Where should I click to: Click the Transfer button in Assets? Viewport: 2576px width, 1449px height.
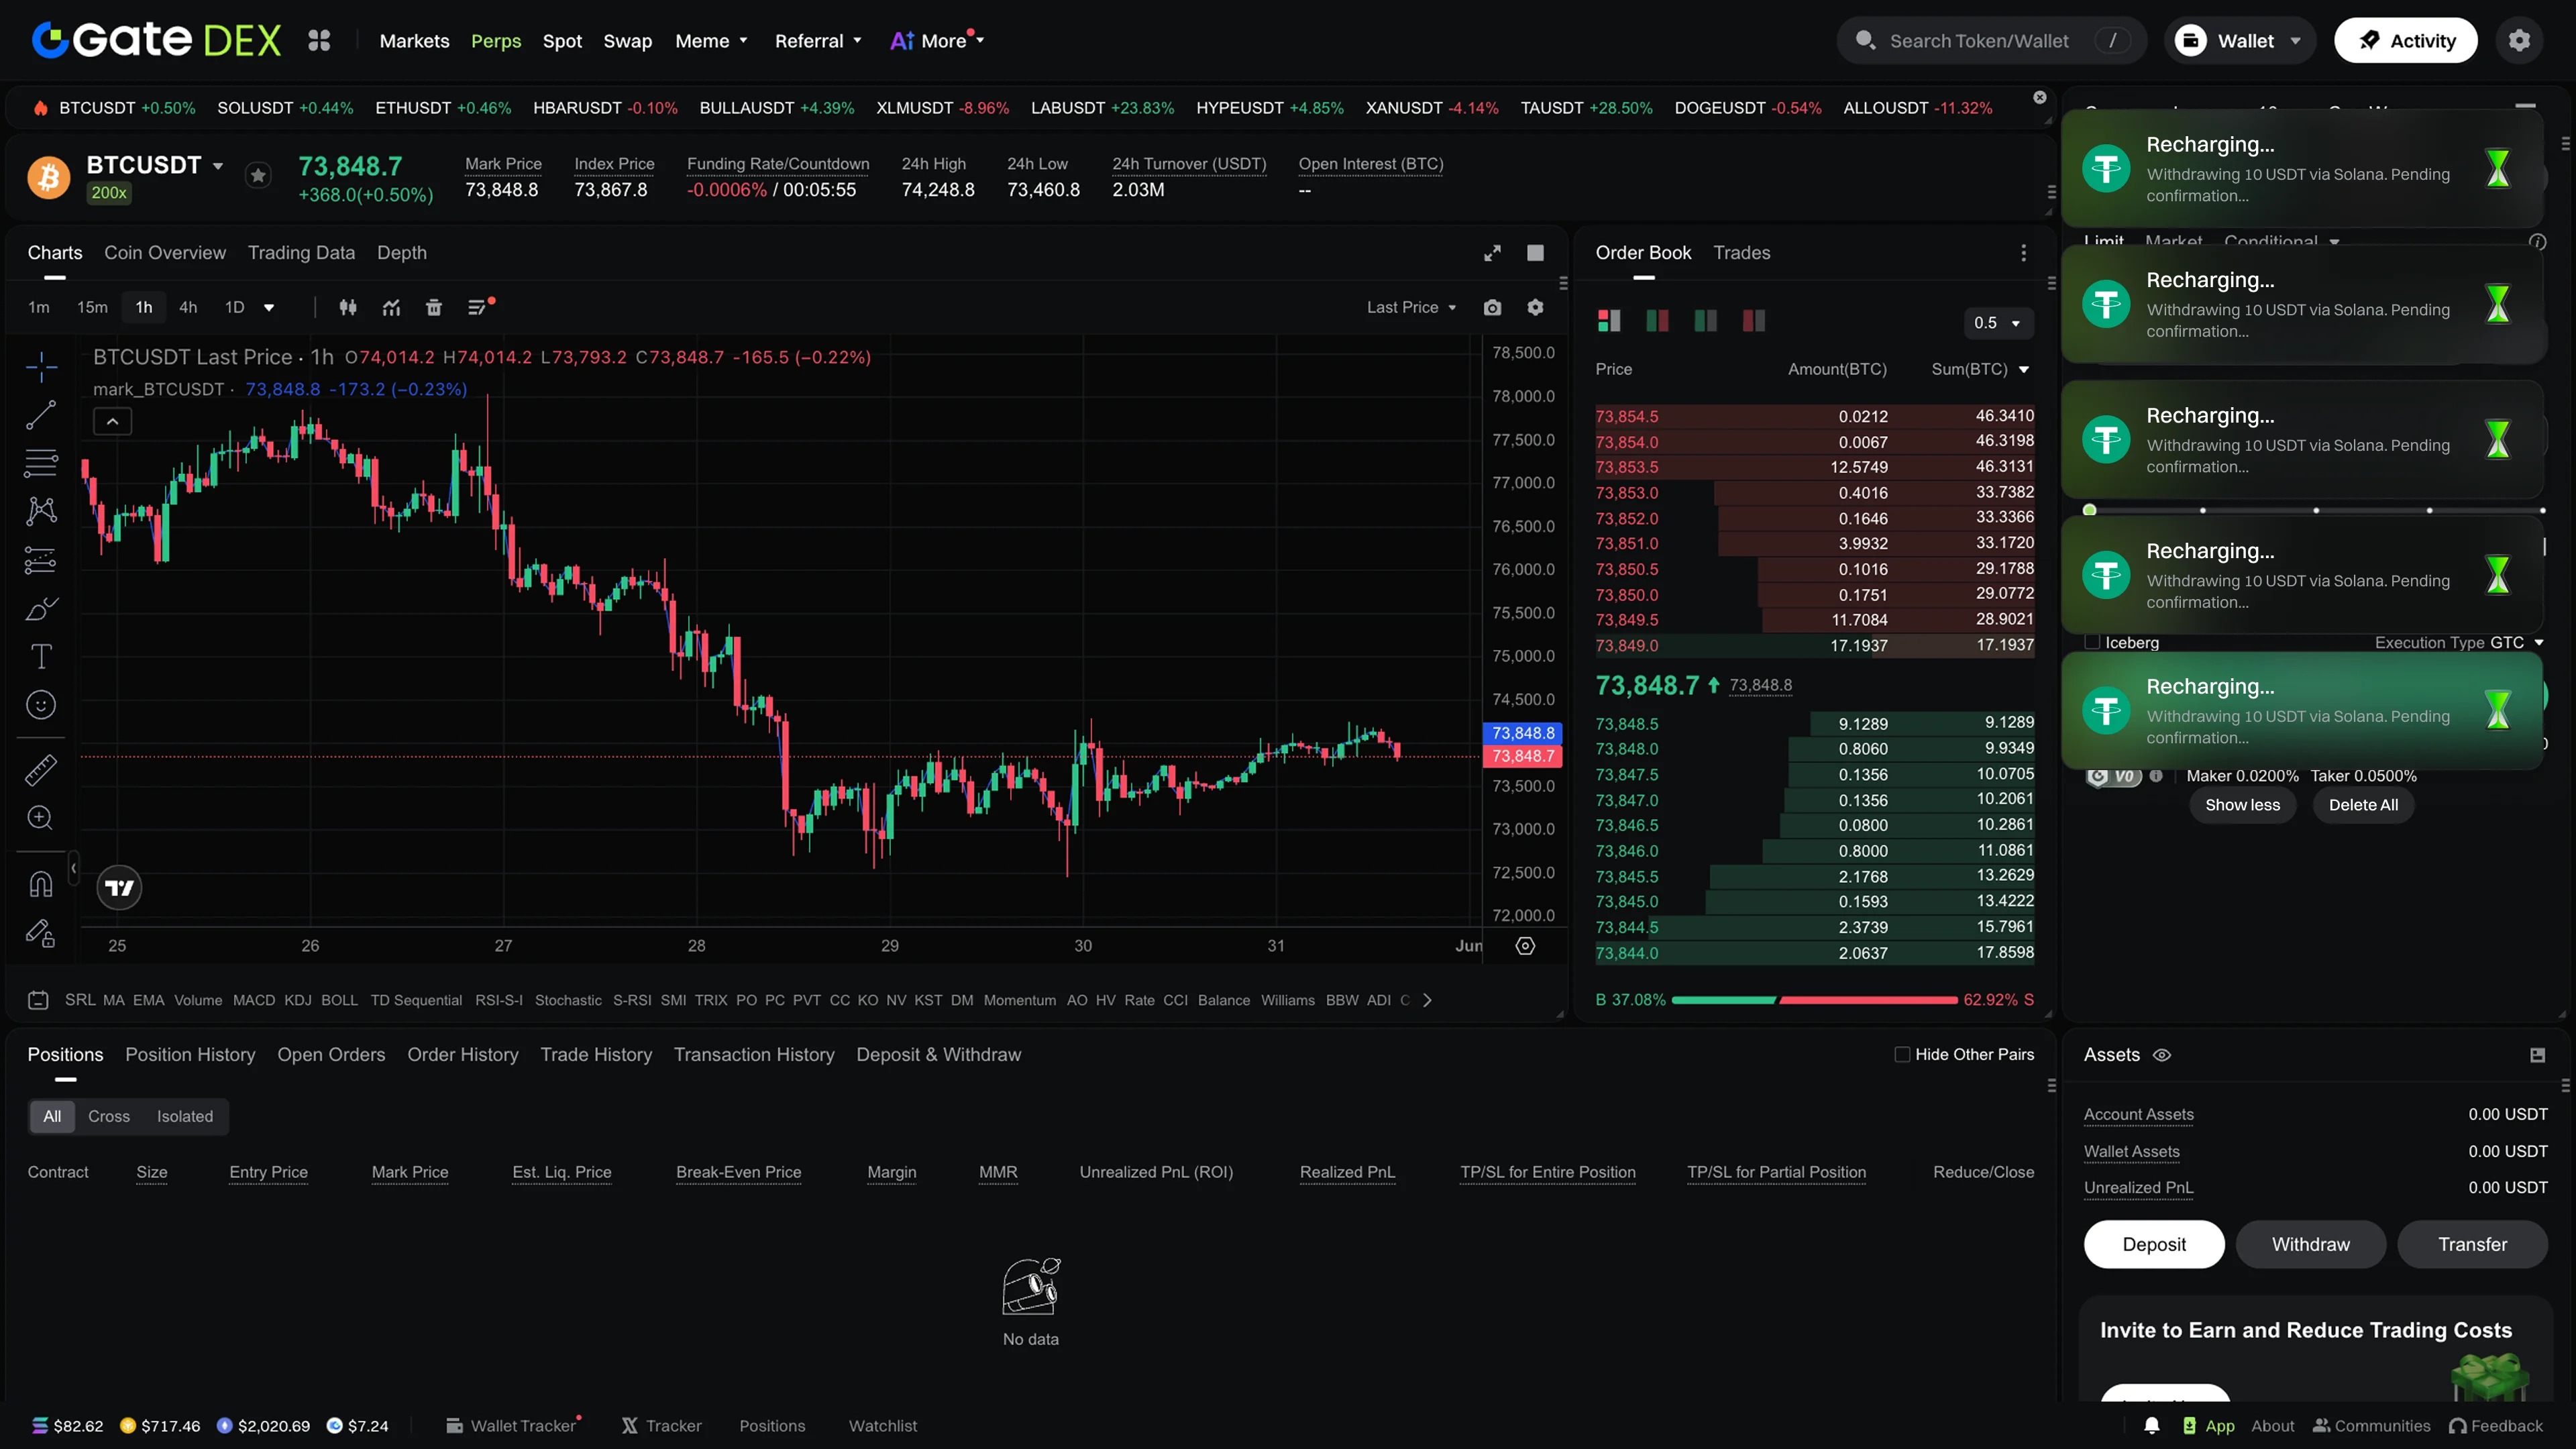[x=2472, y=1244]
